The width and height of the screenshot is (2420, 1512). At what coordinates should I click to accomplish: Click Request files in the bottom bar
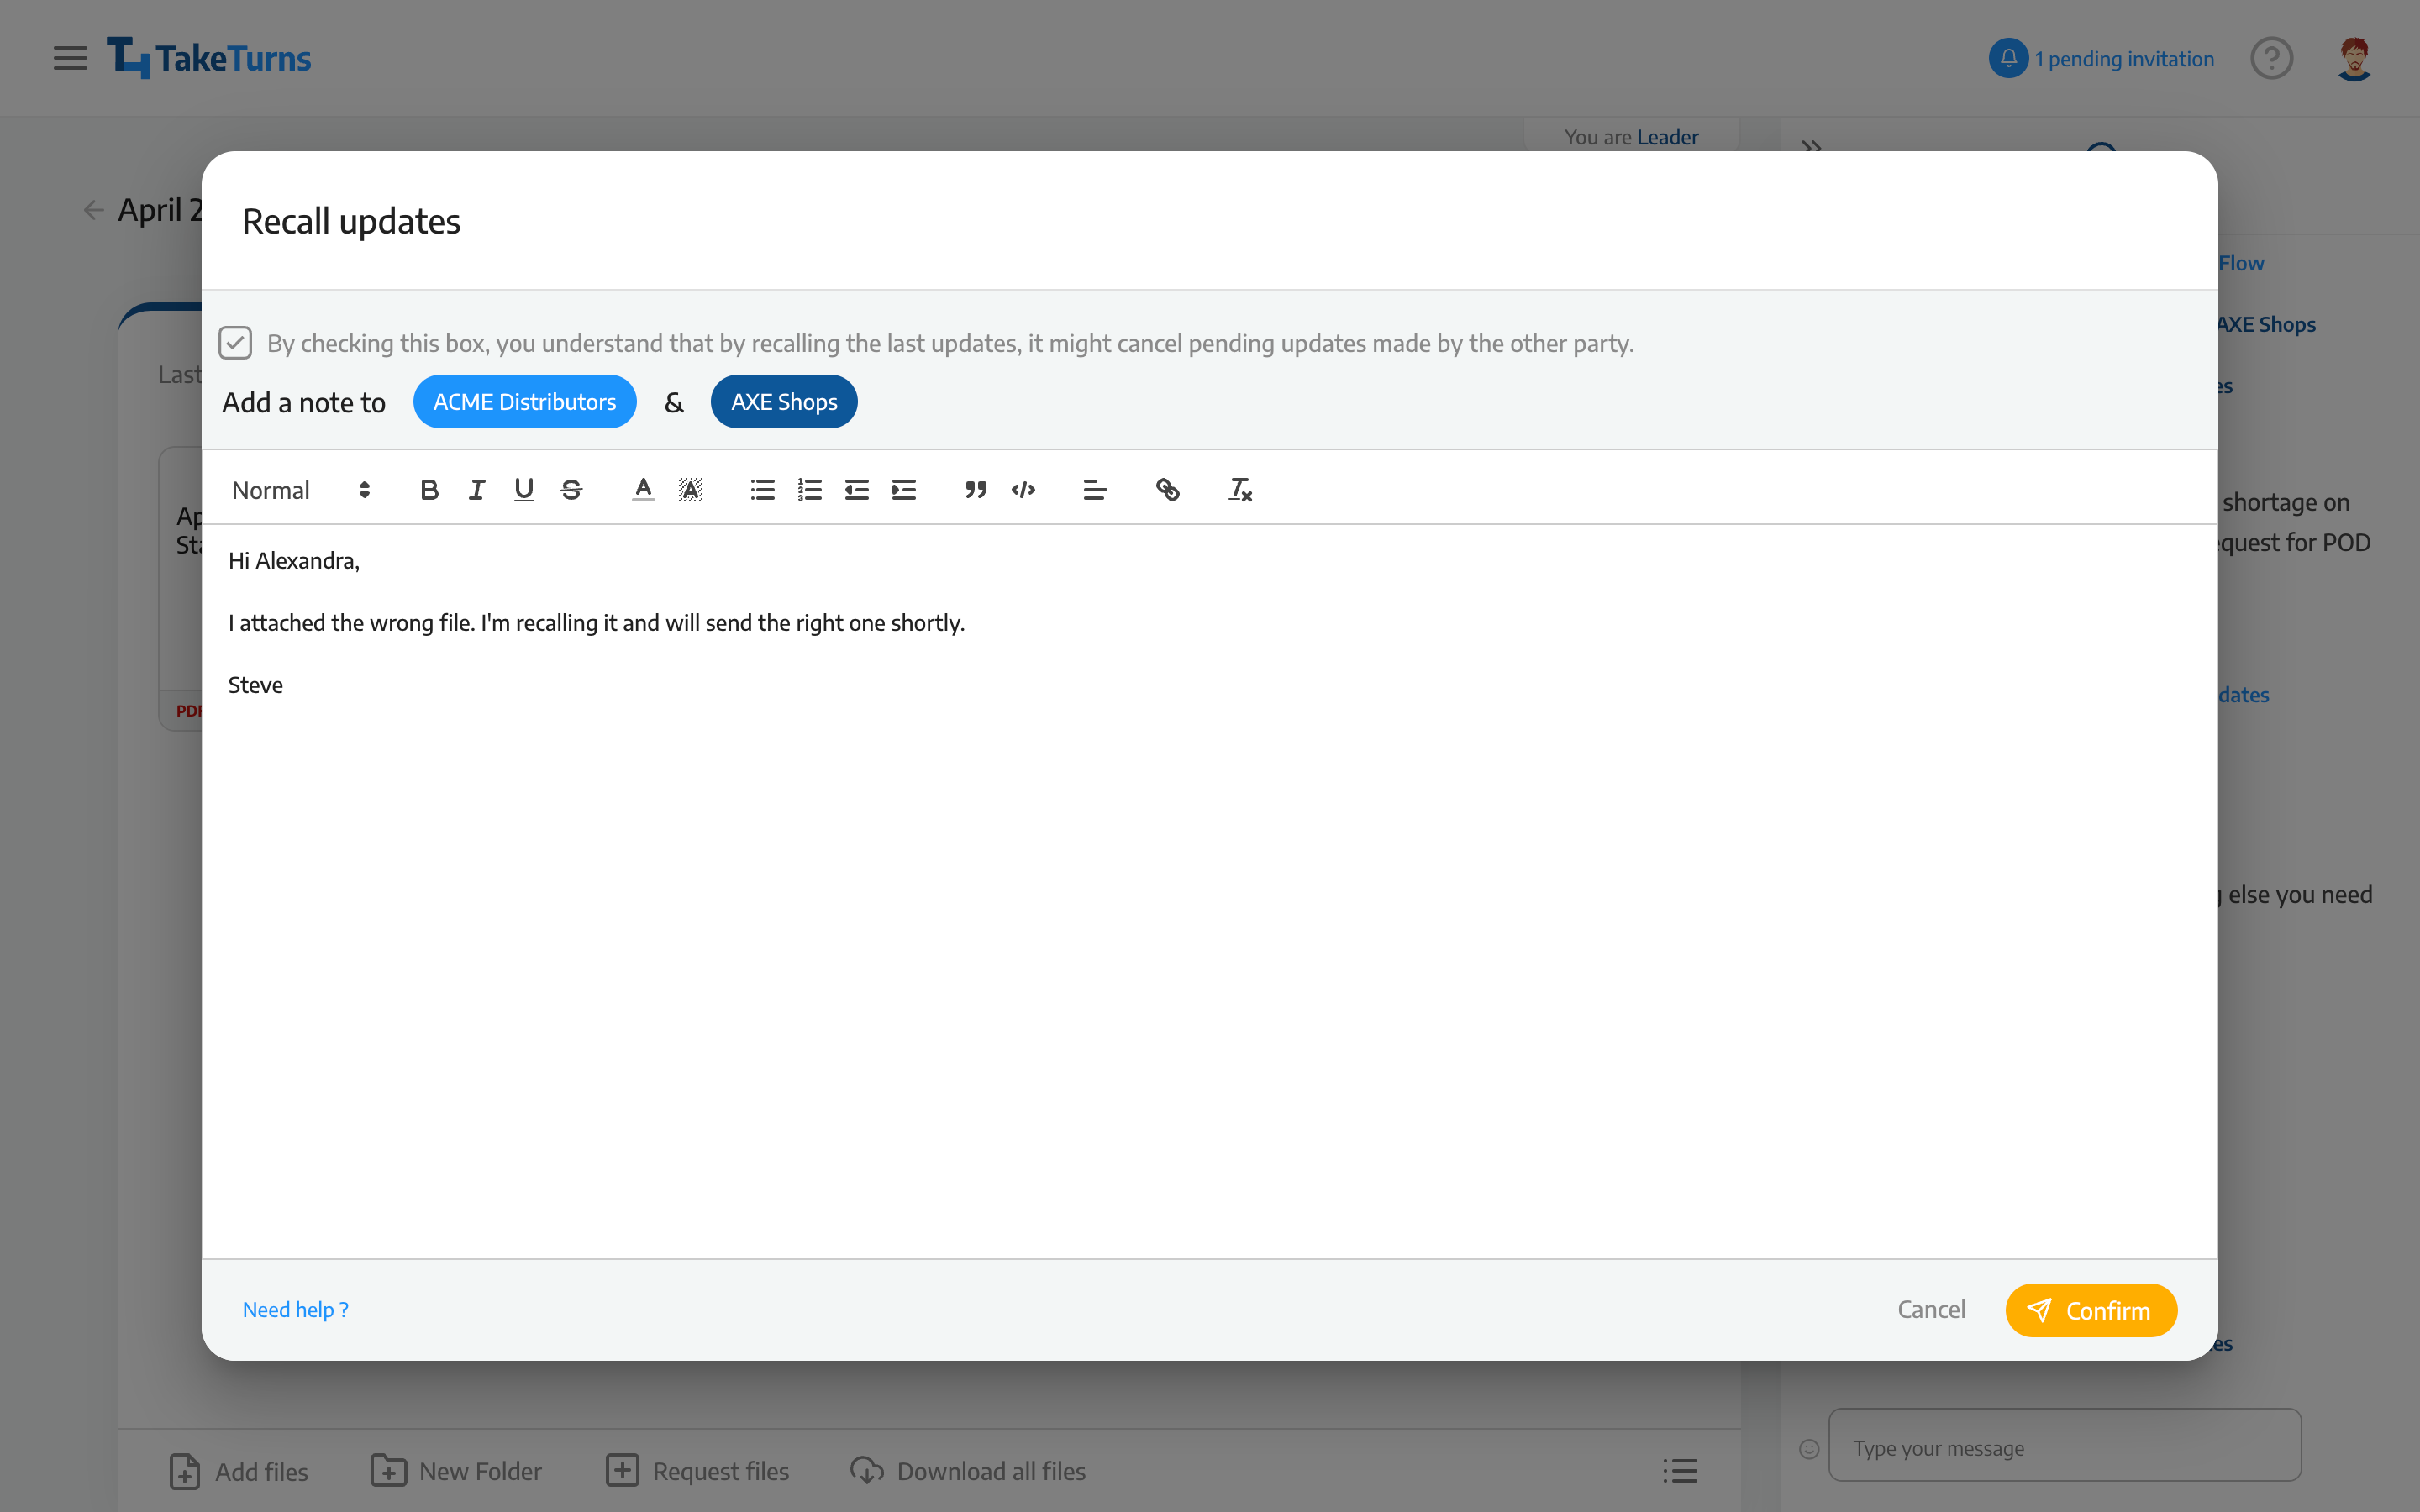pyautogui.click(x=697, y=1471)
